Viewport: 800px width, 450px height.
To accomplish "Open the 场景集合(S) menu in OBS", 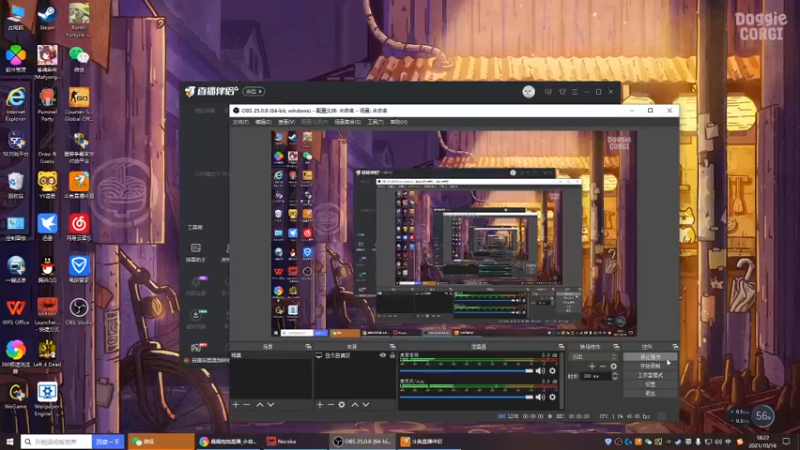I will pos(347,122).
